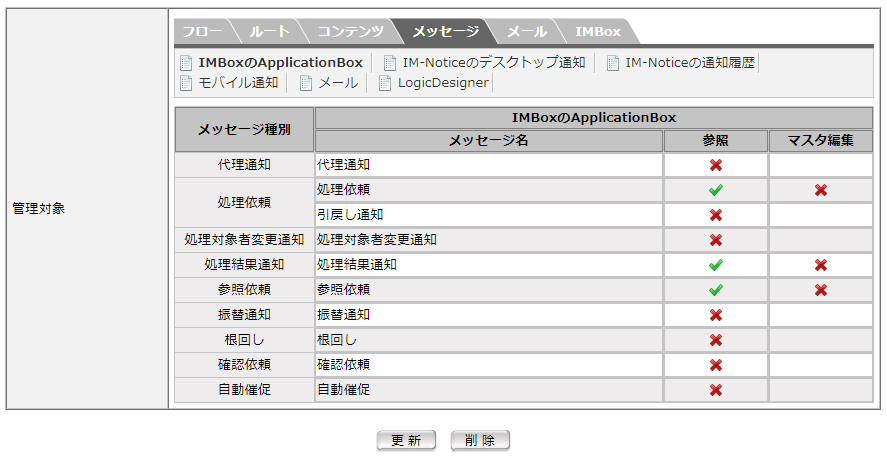Click the 確認依頼 message name cell

pos(489,365)
